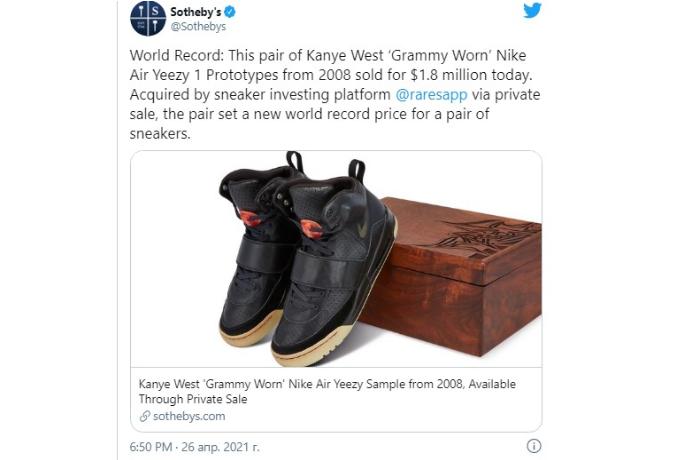This screenshot has width=700, height=460.
Task: Click the sothebys.com domain link
Action: (189, 416)
